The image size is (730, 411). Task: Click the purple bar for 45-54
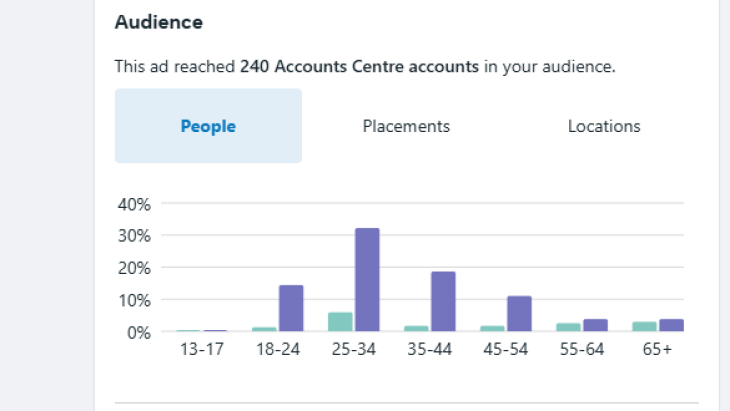click(x=519, y=314)
